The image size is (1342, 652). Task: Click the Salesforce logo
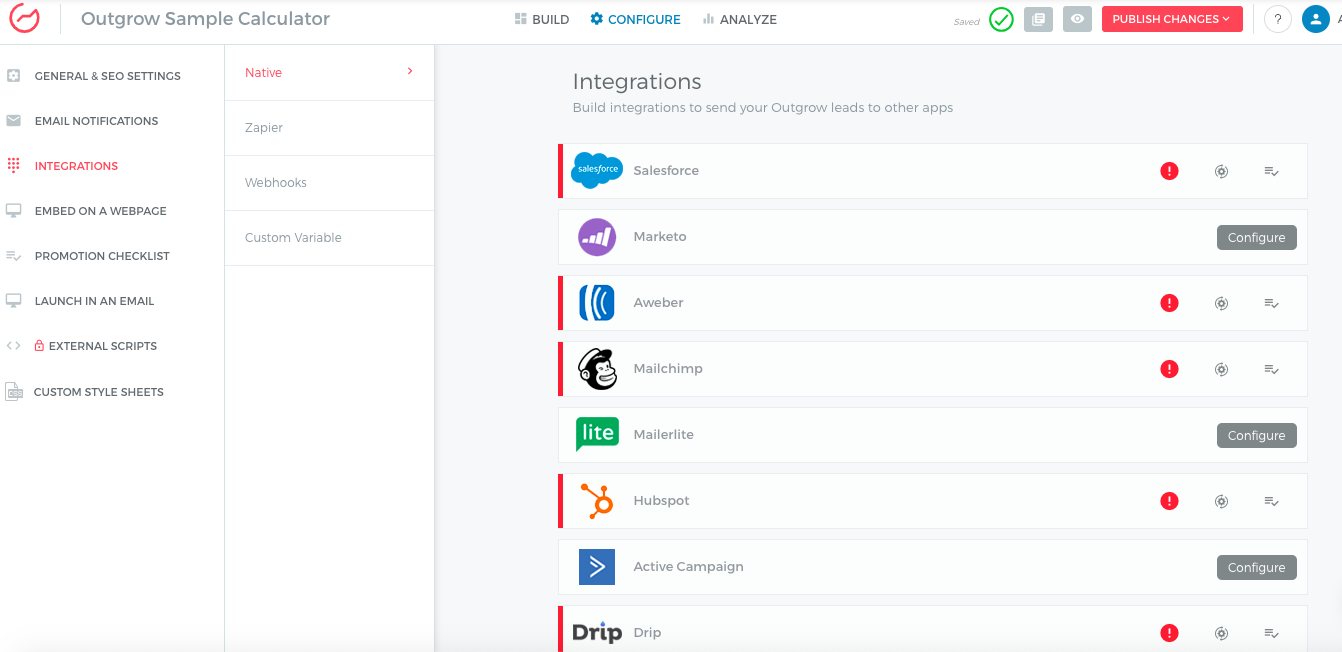pyautogui.click(x=597, y=171)
